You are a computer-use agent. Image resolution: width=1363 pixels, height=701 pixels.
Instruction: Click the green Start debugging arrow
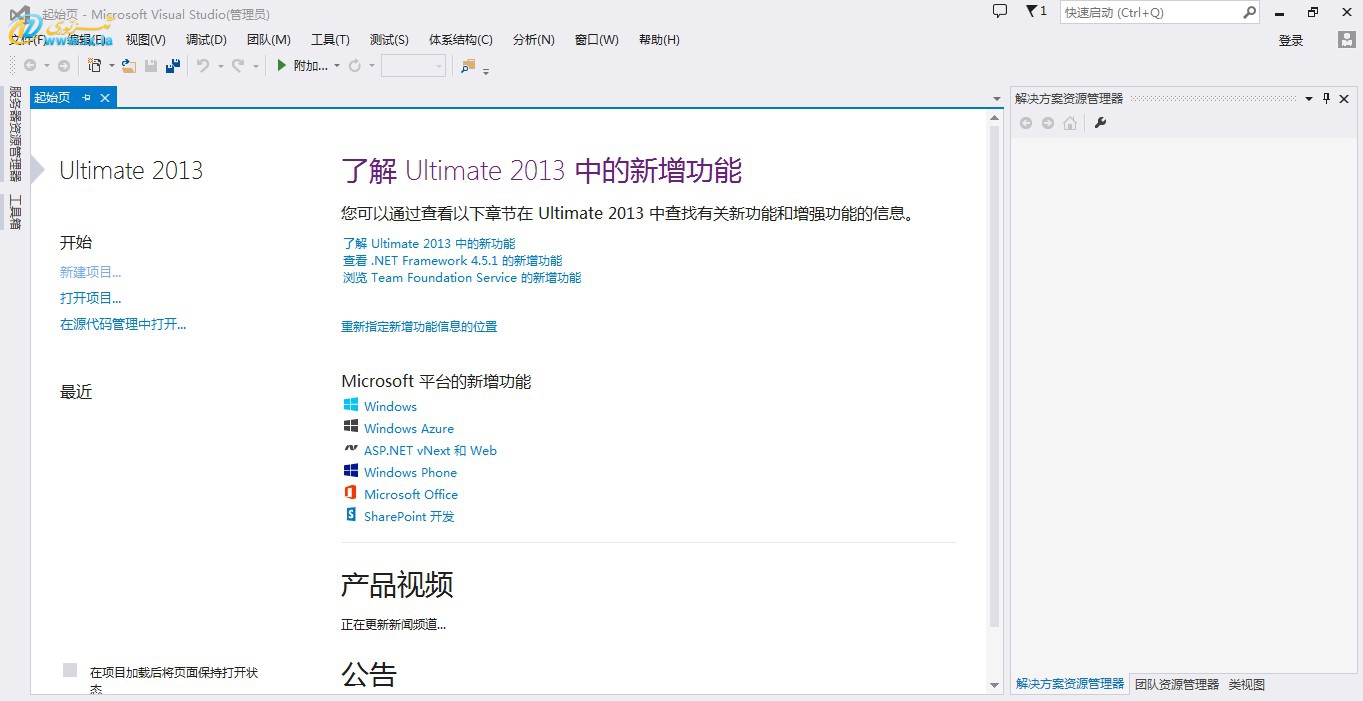[x=282, y=66]
